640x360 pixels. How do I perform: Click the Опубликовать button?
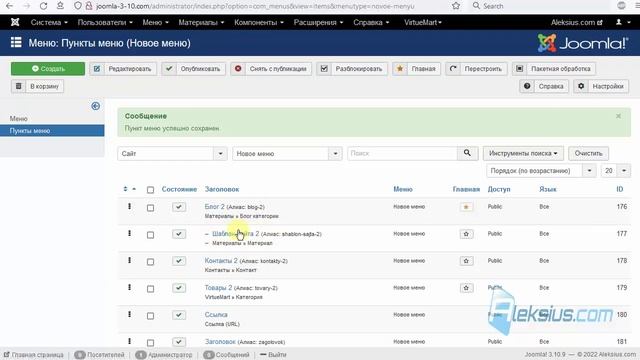click(x=193, y=69)
